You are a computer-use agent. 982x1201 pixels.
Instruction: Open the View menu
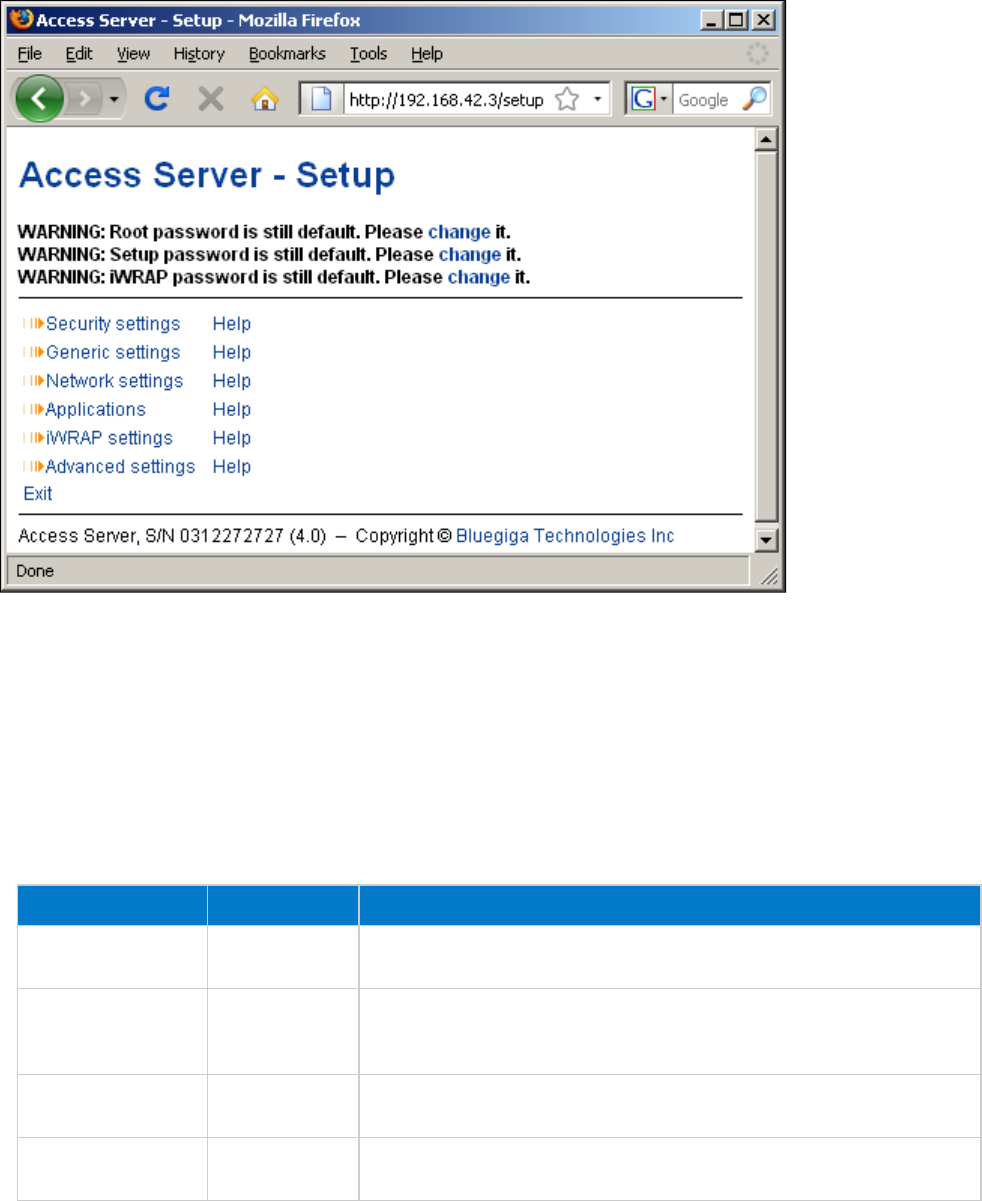(133, 53)
